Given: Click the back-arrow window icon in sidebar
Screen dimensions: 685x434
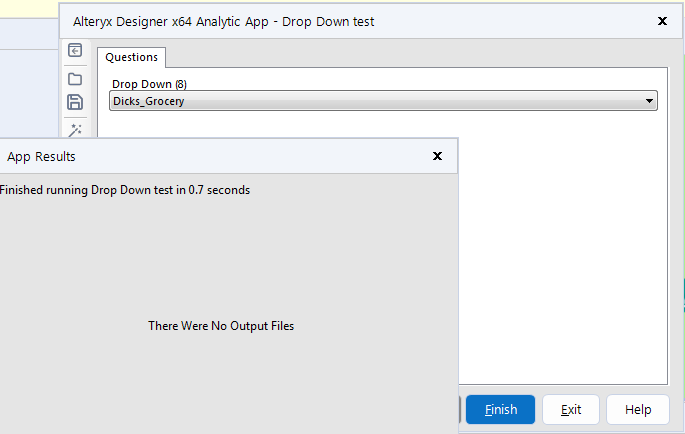Looking at the screenshot, I should coord(75,51).
